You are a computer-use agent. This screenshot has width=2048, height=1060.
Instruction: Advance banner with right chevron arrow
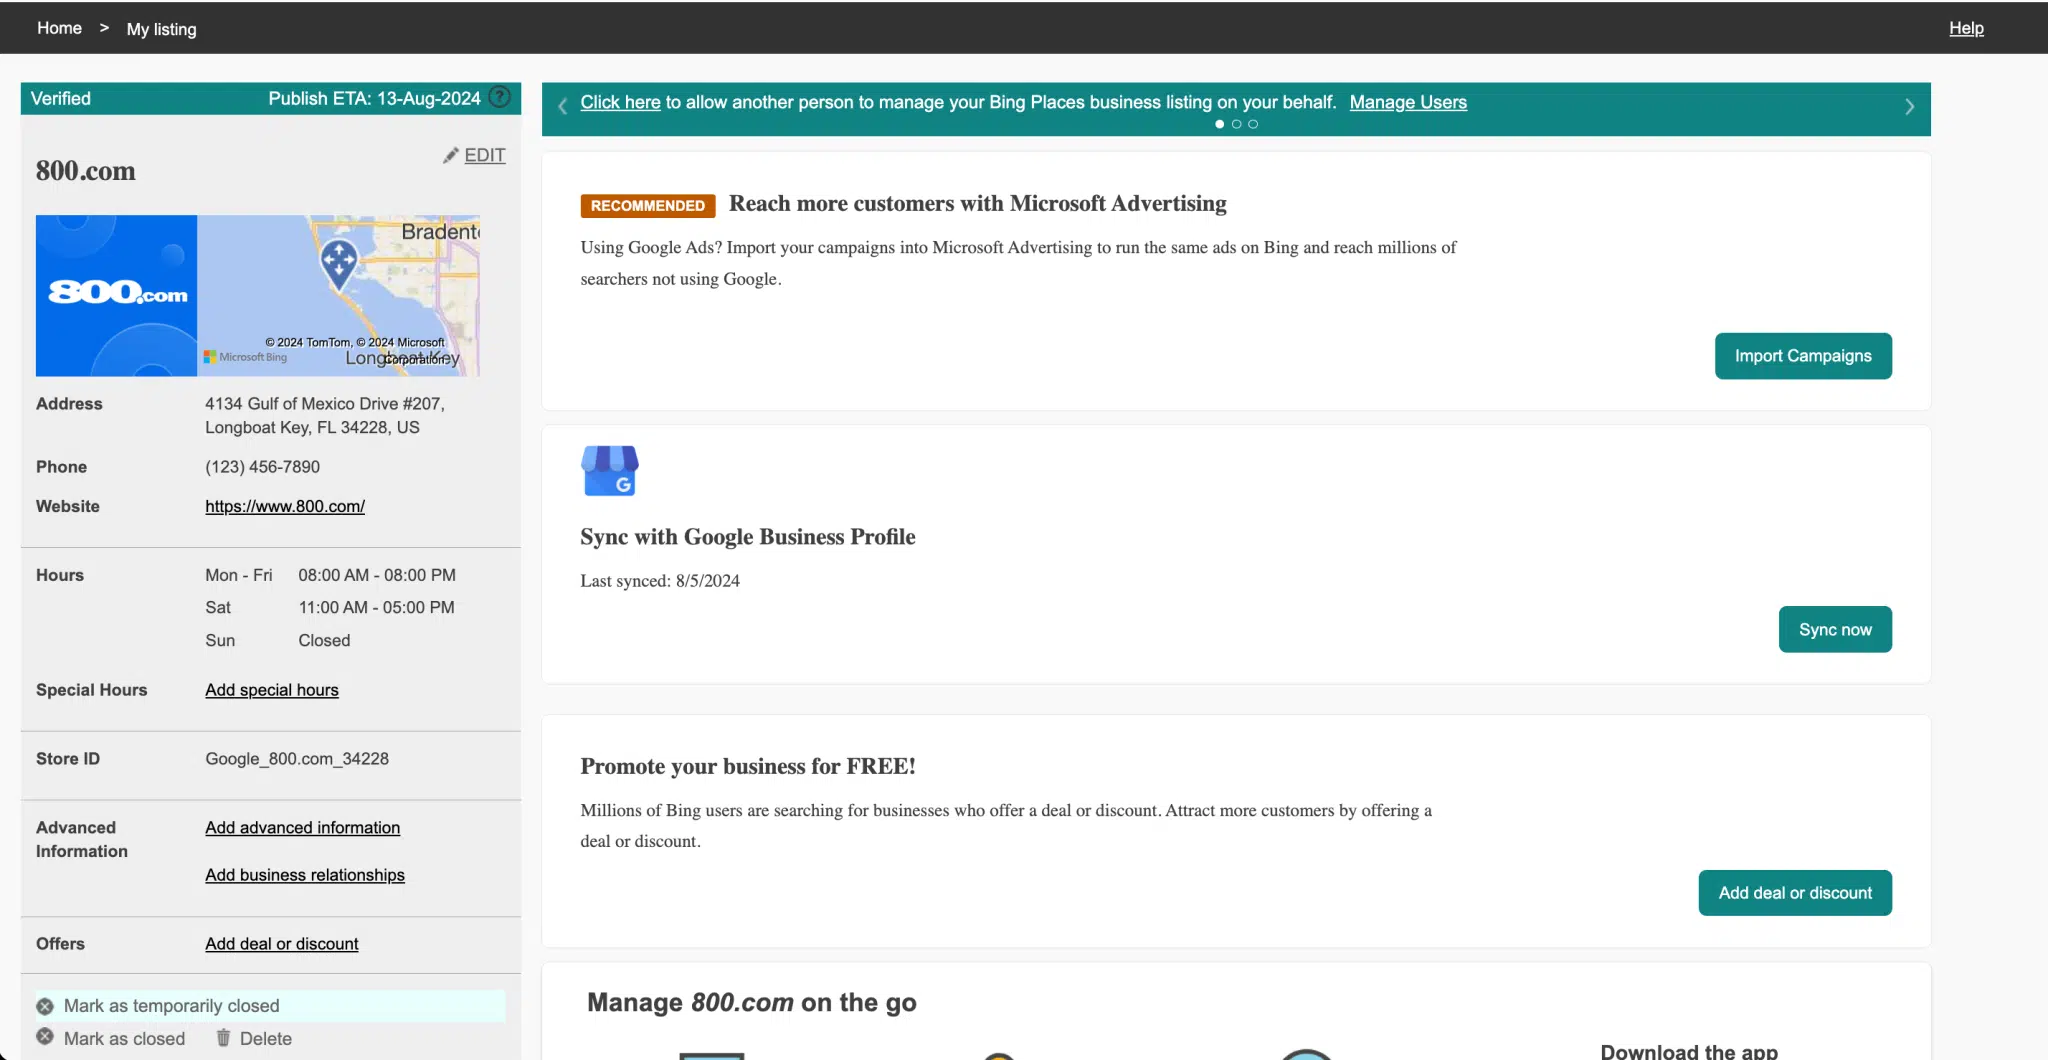1909,106
